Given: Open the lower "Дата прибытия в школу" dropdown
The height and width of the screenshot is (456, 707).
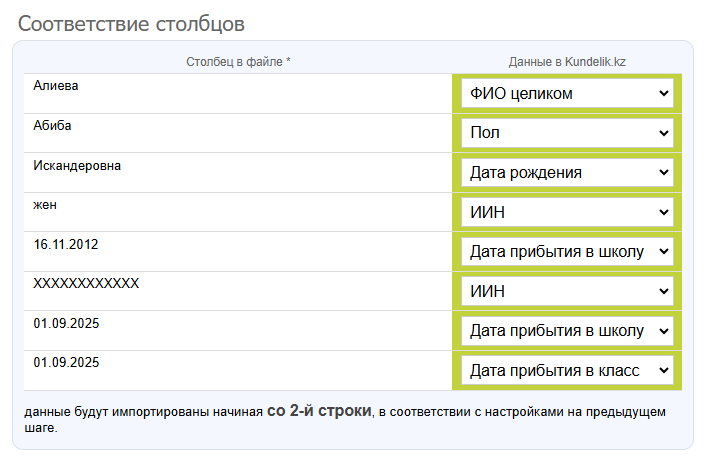Looking at the screenshot, I should [567, 331].
